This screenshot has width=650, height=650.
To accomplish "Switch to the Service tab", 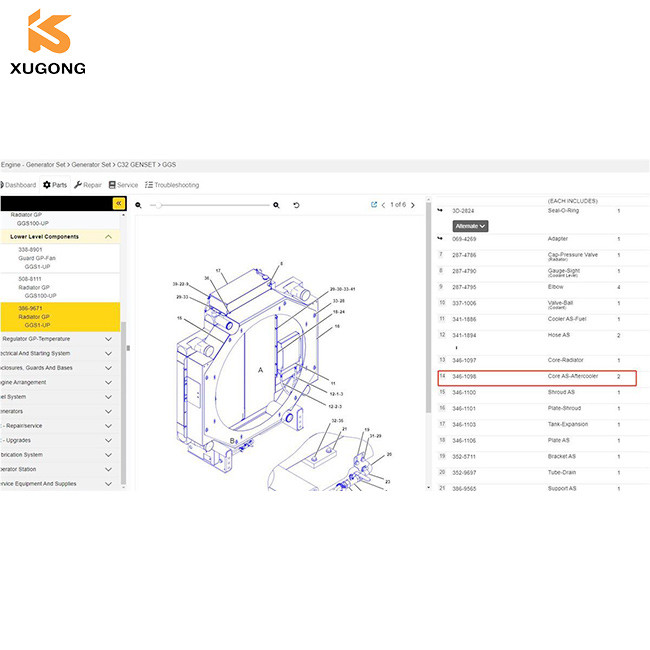I will pos(123,185).
